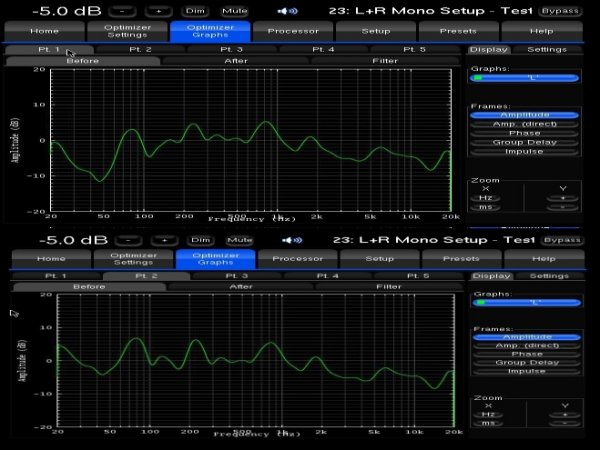Screen dimensions: 600x450
Task: Click Y zoom plus button in upper window
Action: click(x=562, y=198)
